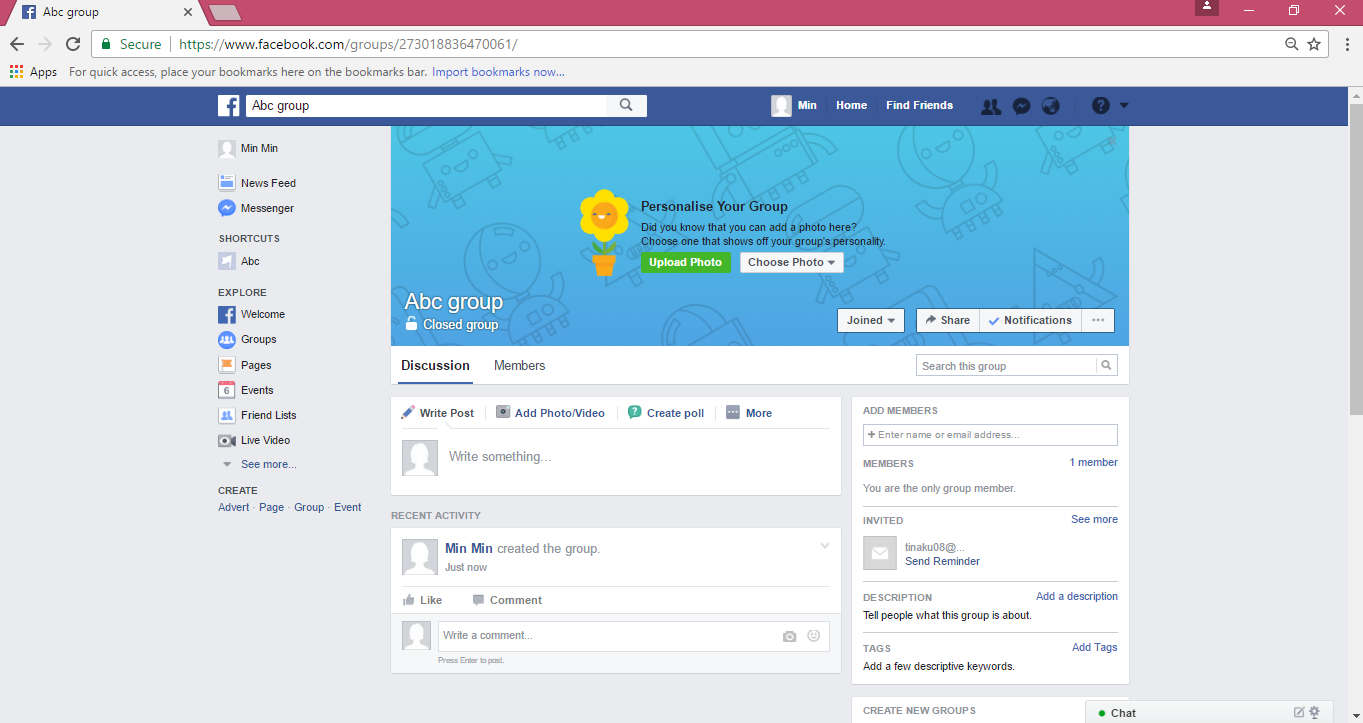Click the Facebook logo in the header
1363x723 pixels.
(x=229, y=106)
